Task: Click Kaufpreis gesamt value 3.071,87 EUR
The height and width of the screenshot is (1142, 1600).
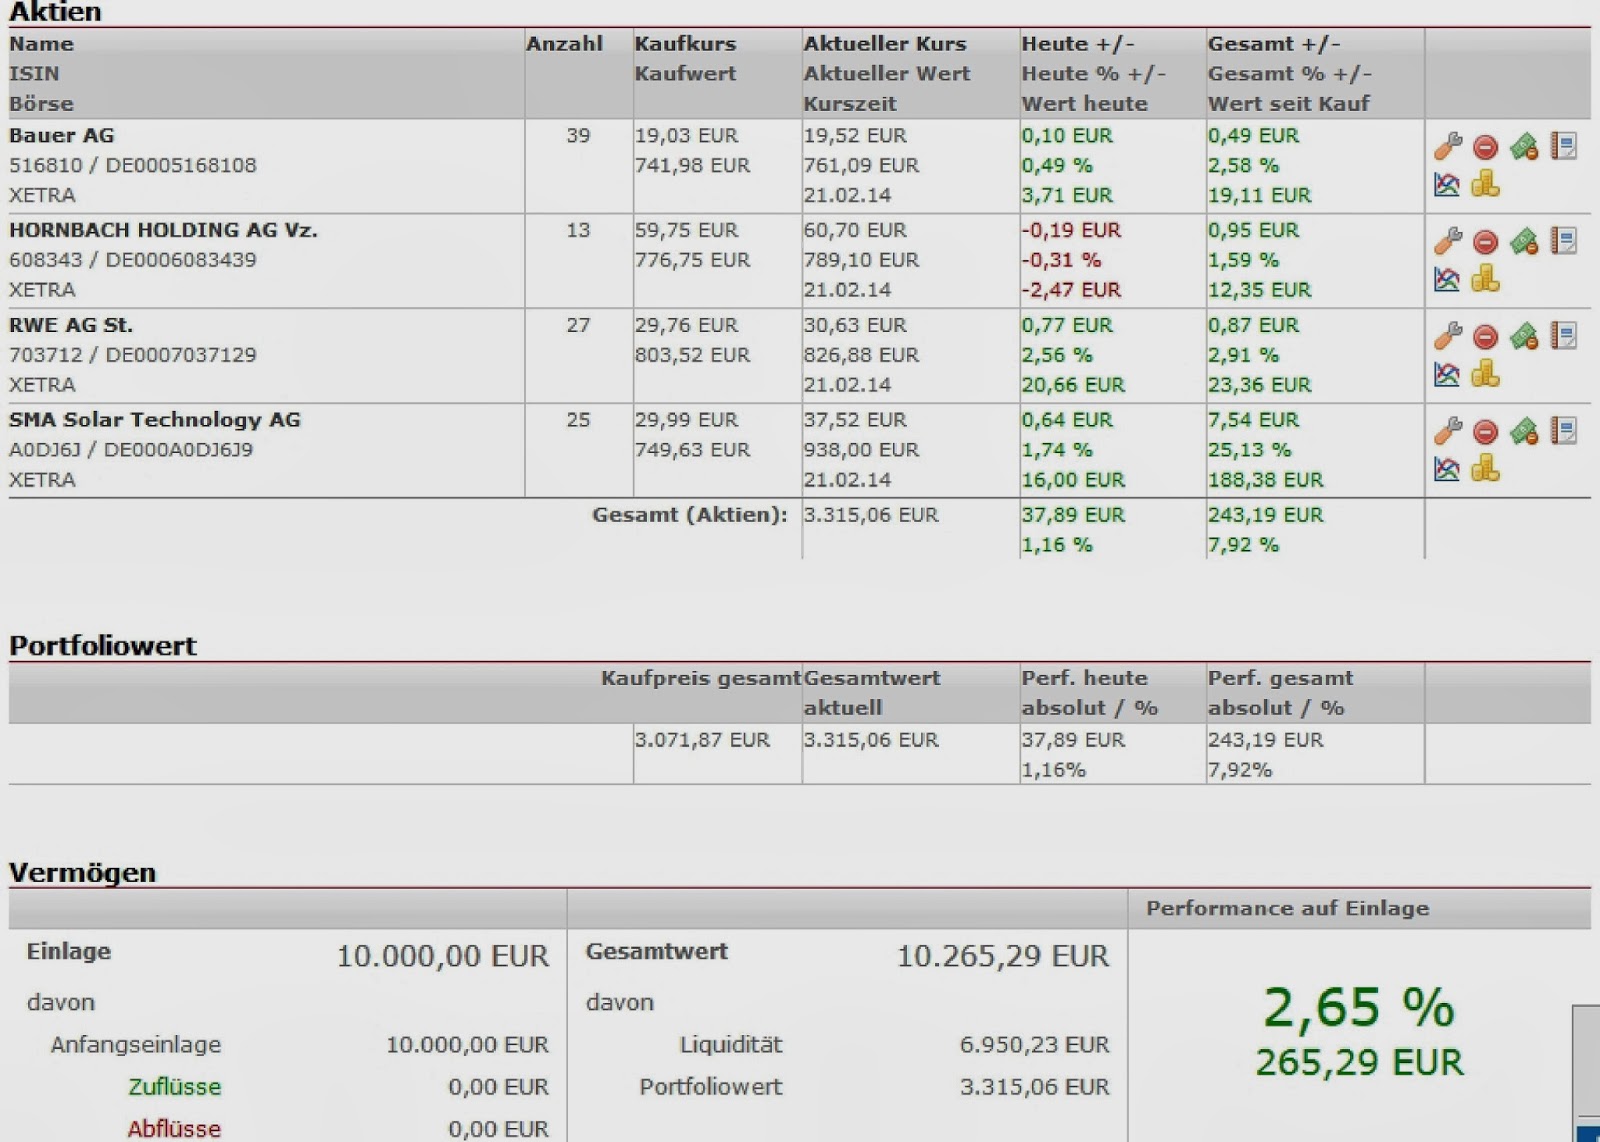Action: [x=702, y=740]
